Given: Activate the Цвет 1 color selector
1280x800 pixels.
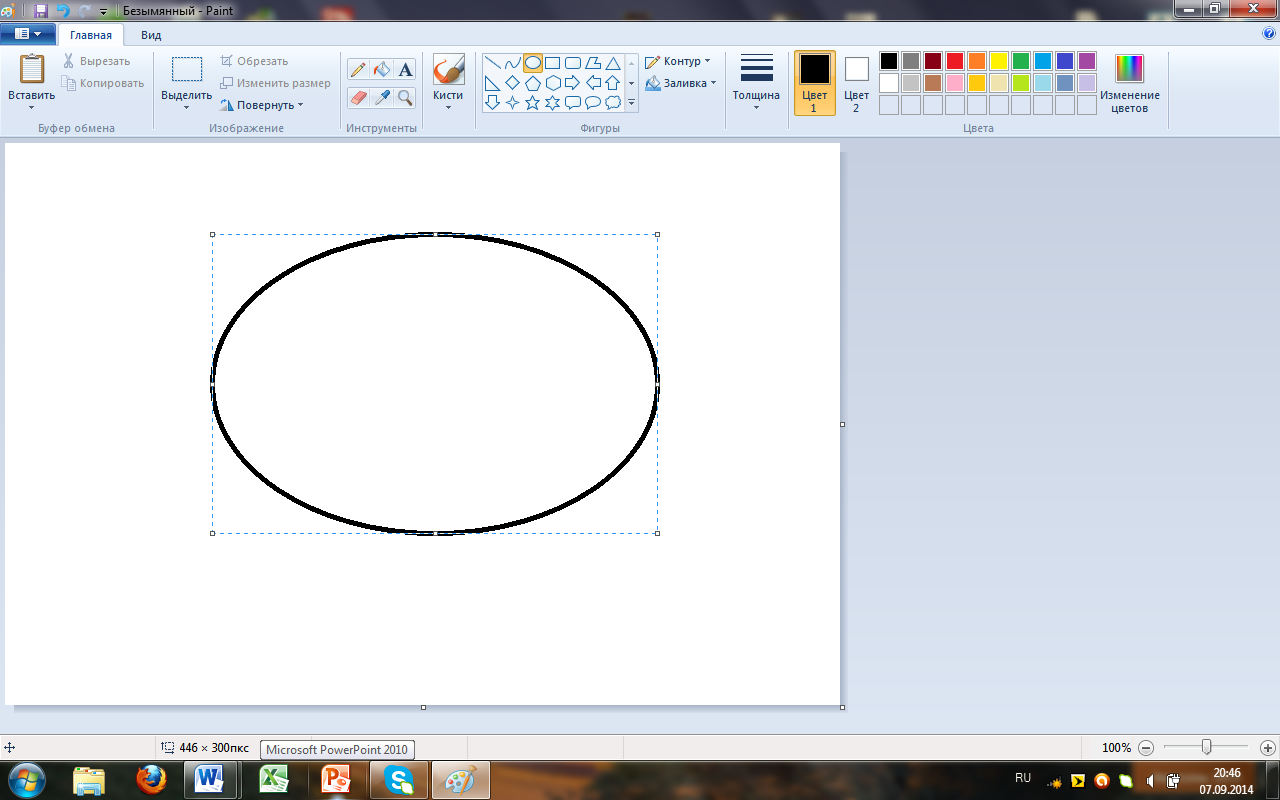Looking at the screenshot, I should tap(814, 83).
